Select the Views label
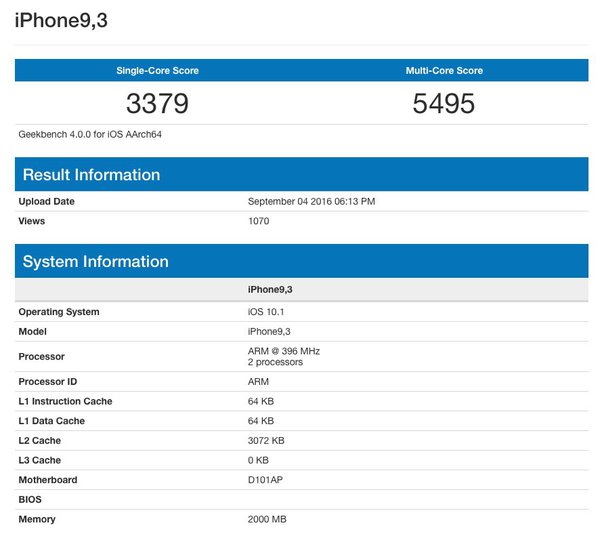This screenshot has width=600, height=536. (32, 221)
